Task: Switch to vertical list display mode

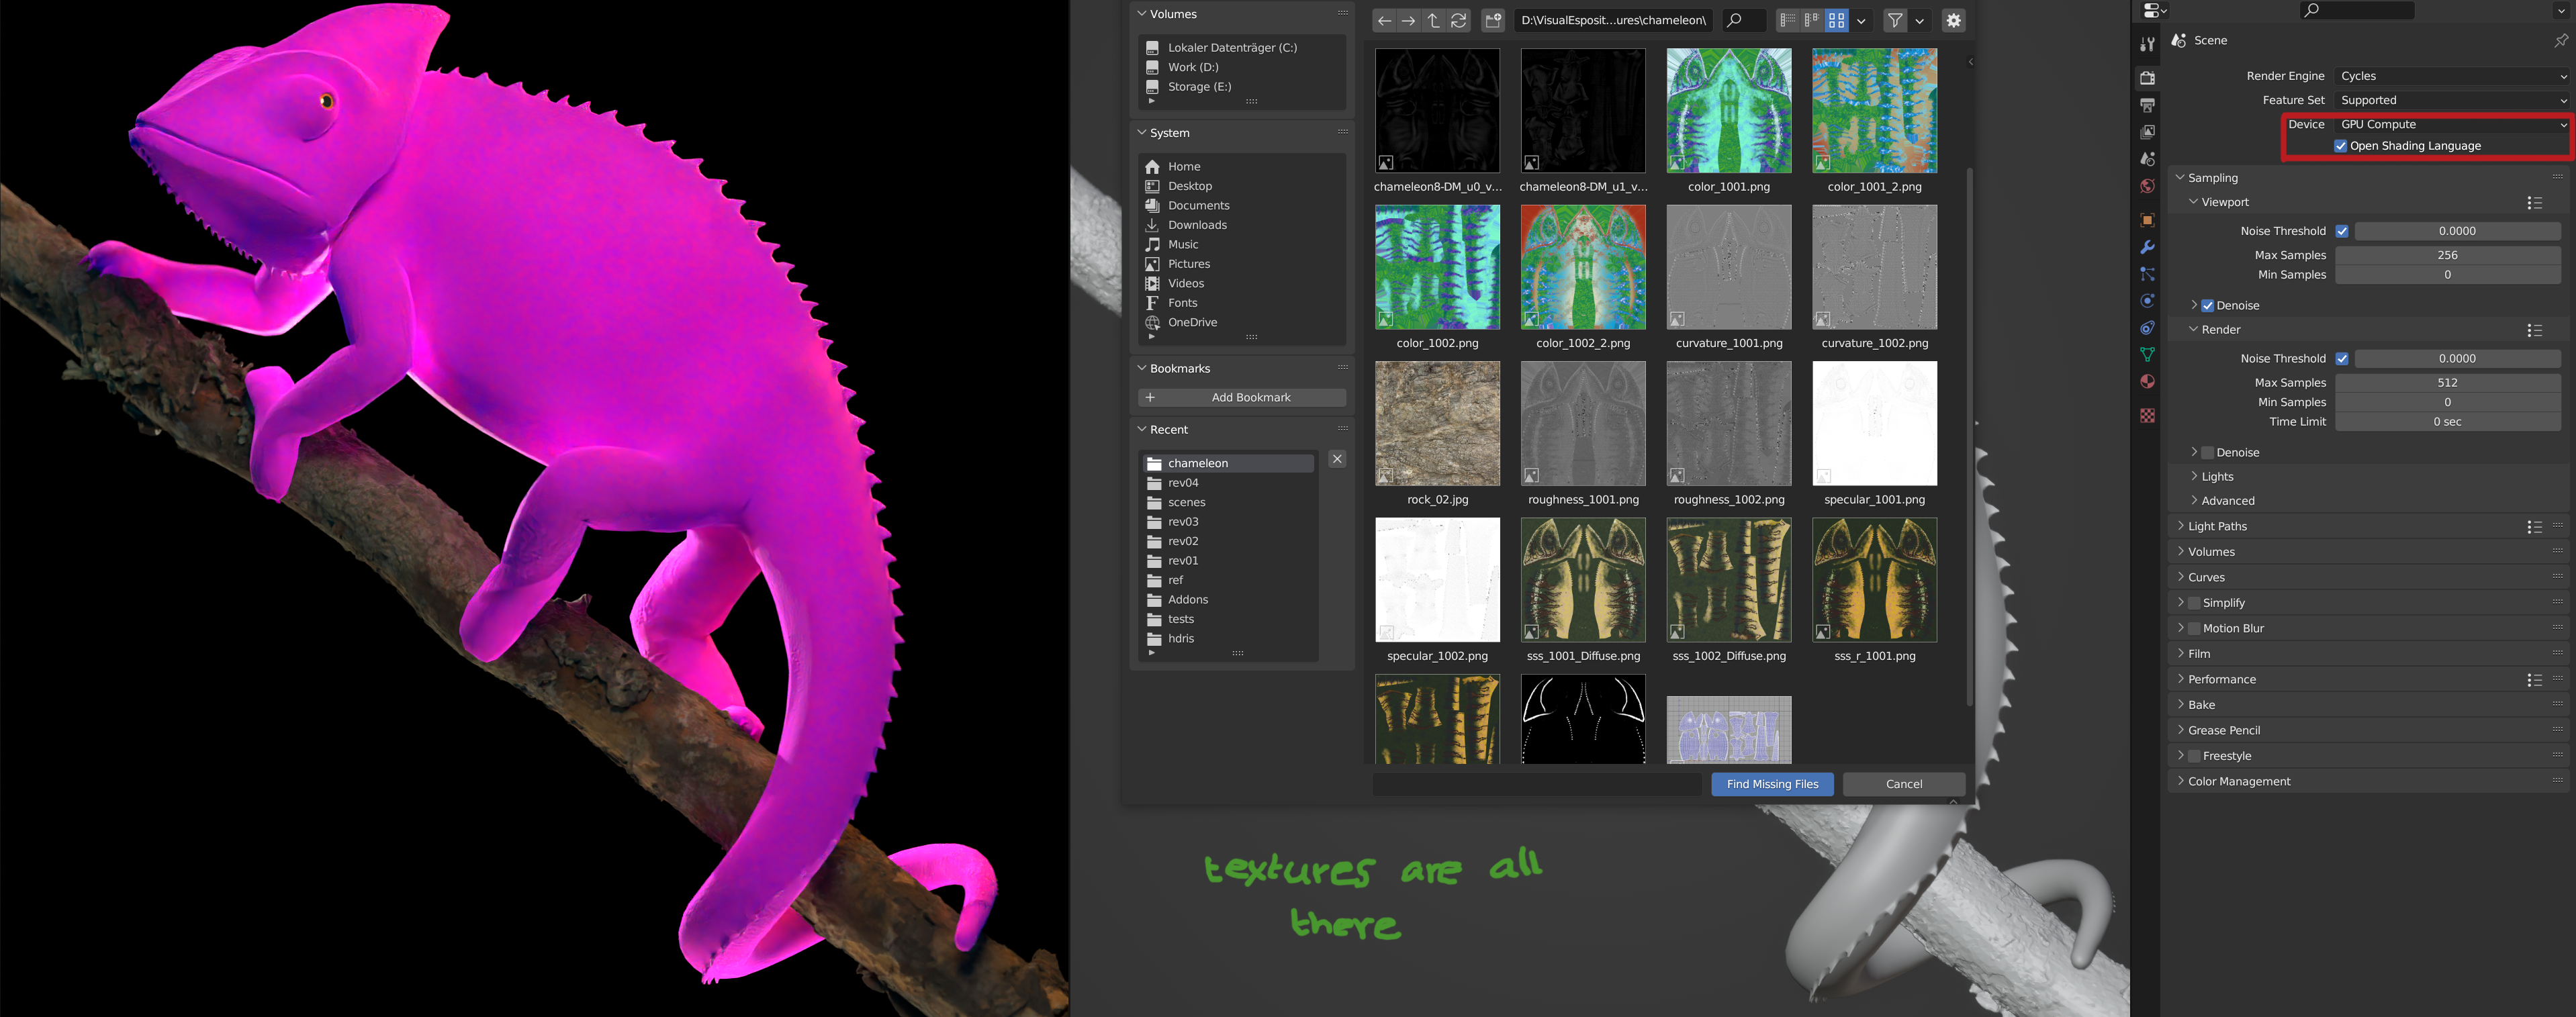Action: [1787, 20]
